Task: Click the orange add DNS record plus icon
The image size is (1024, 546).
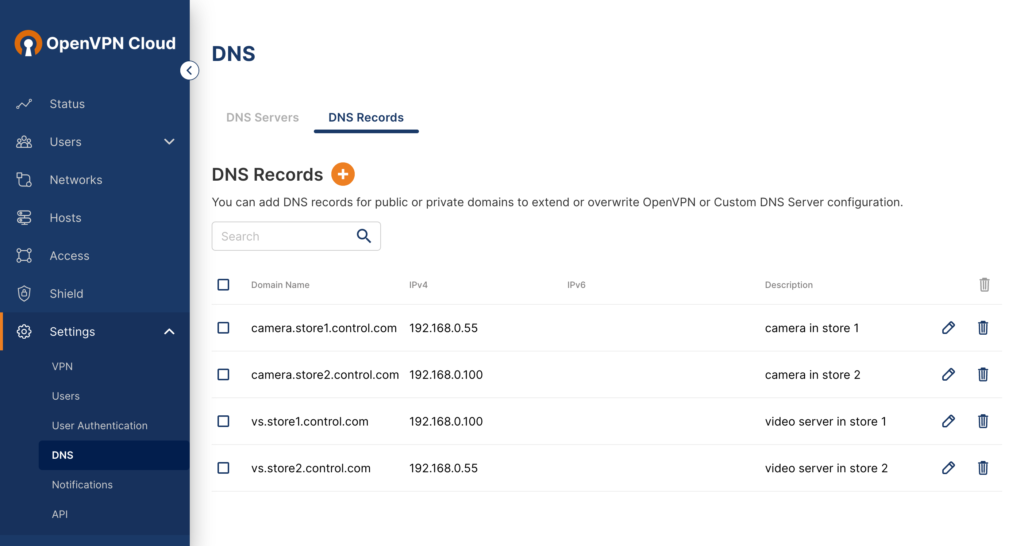Action: tap(342, 174)
